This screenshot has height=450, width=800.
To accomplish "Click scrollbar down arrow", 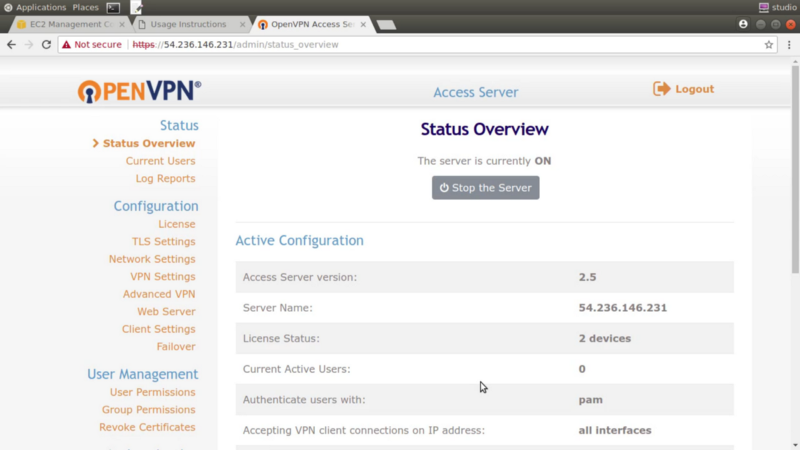I will pyautogui.click(x=795, y=445).
